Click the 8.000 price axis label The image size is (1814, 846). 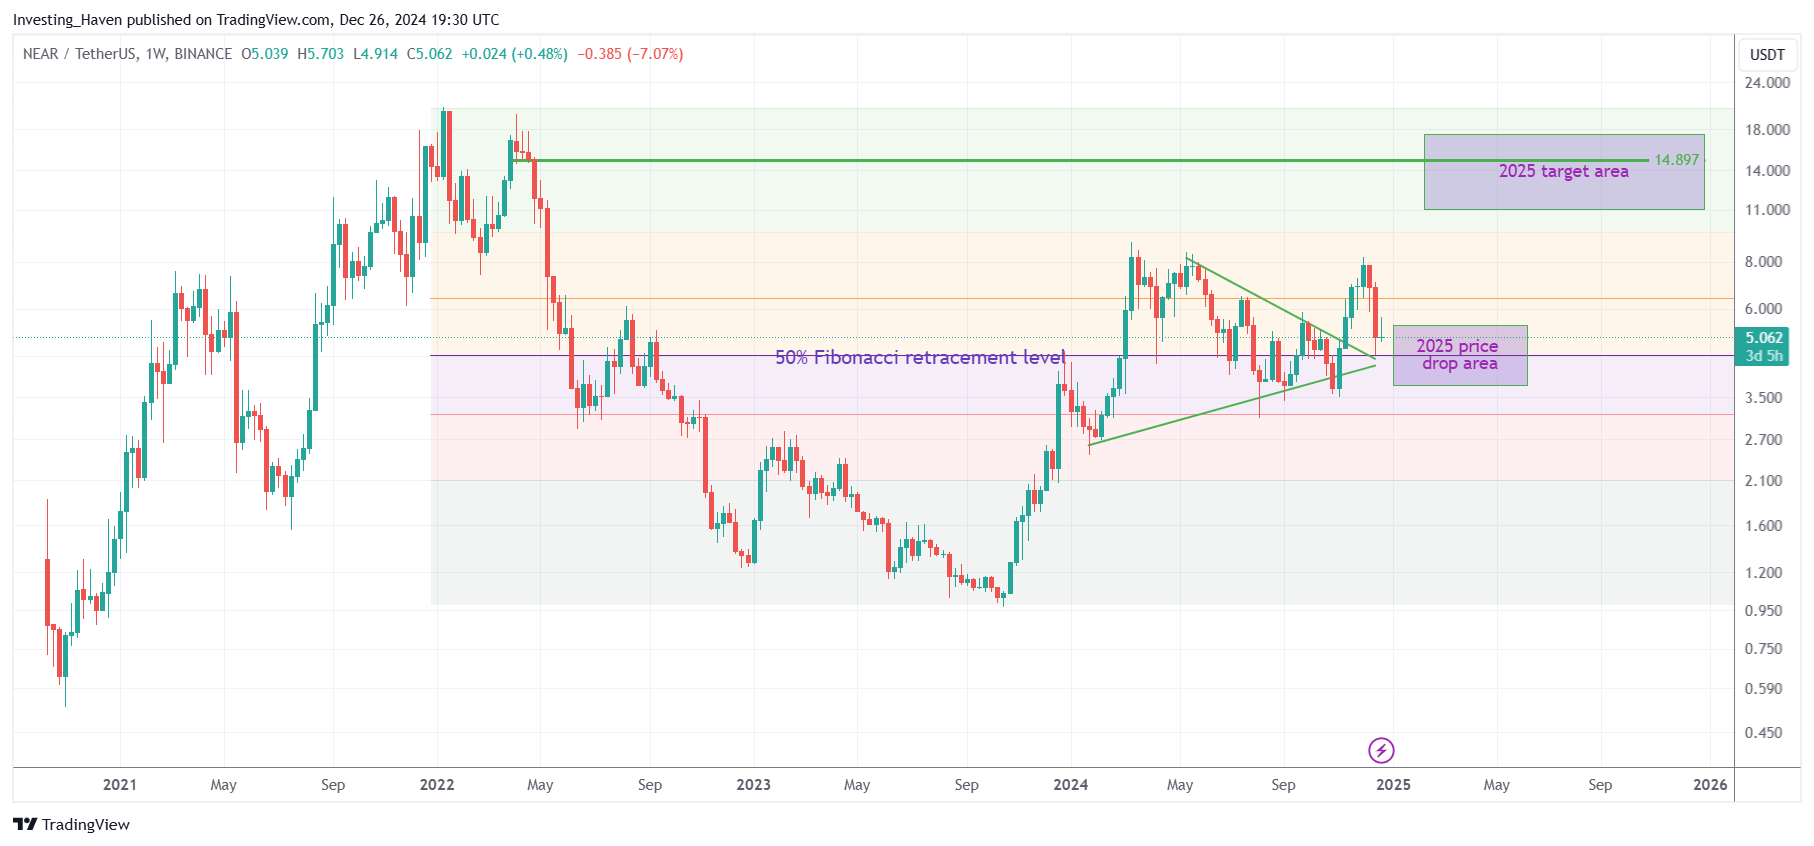click(x=1763, y=262)
